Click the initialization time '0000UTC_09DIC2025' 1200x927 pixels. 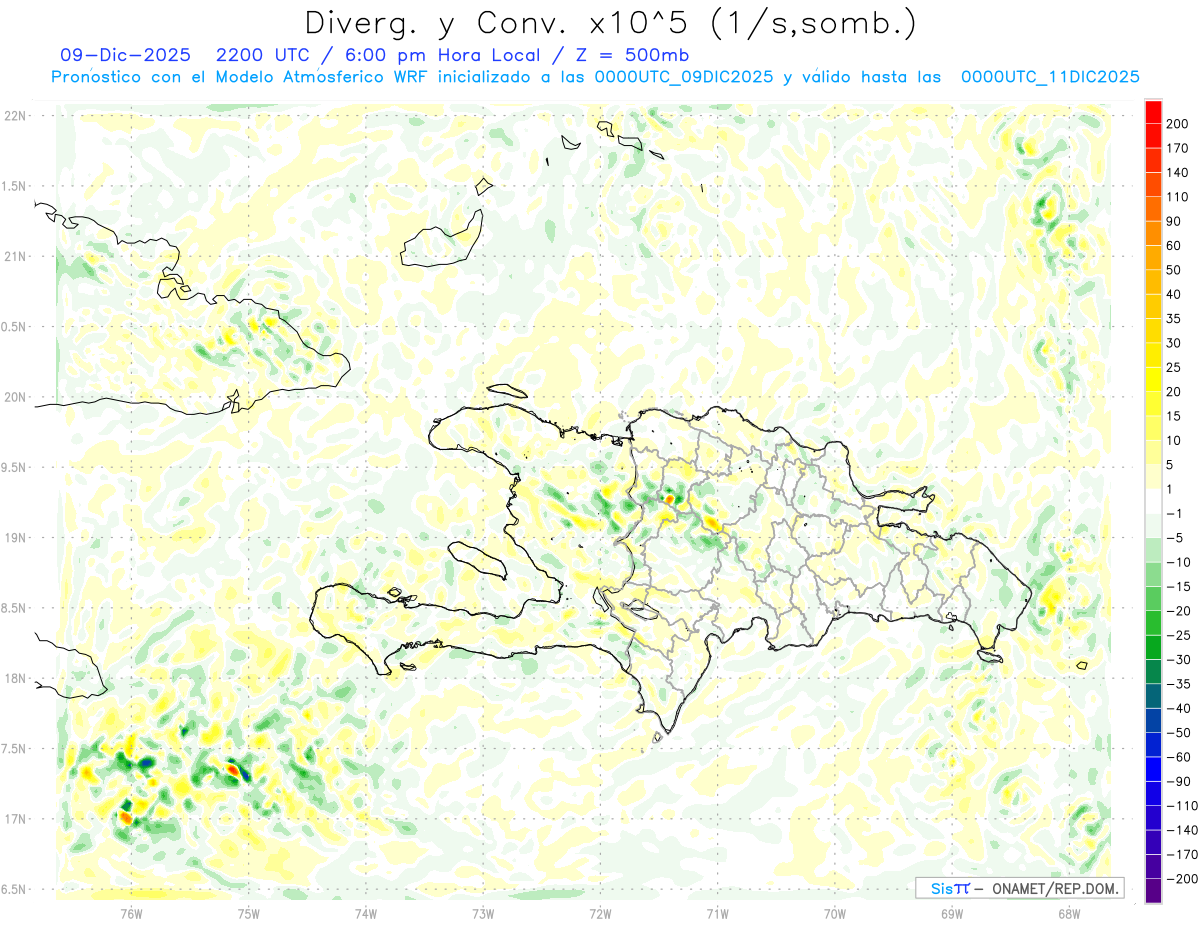(684, 77)
